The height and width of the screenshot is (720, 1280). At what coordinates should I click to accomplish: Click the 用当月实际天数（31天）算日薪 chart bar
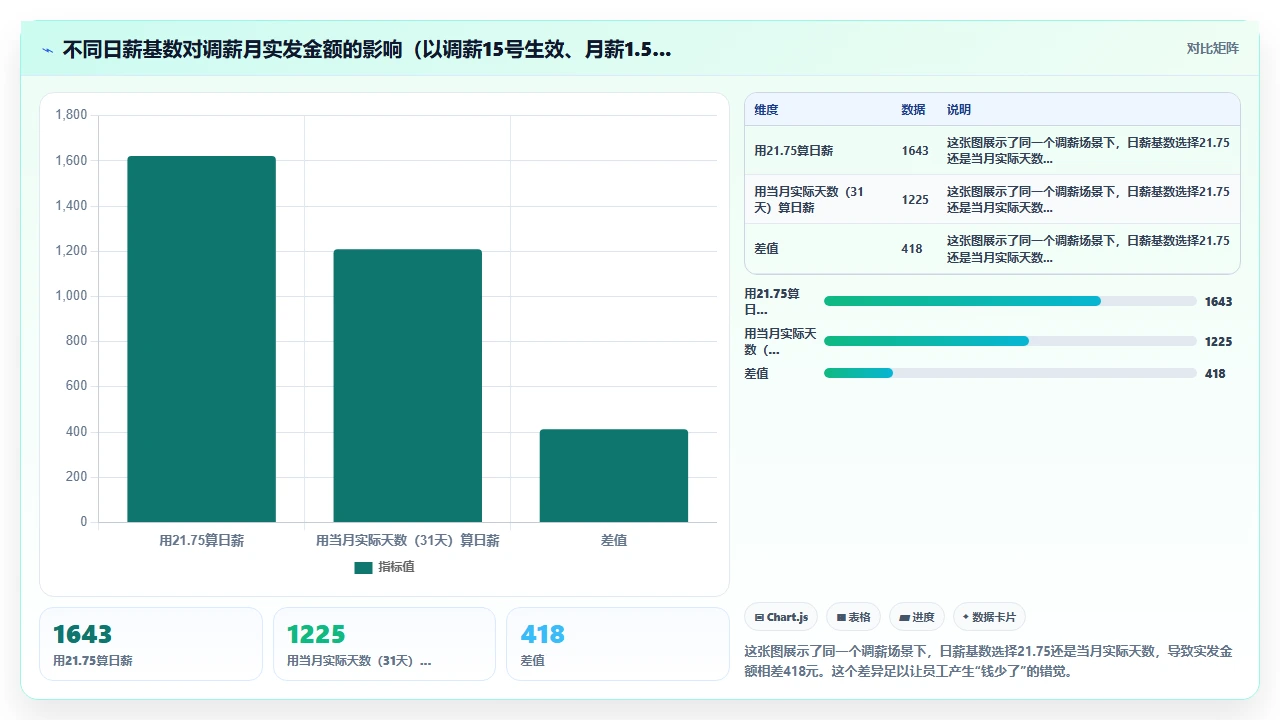coord(408,386)
